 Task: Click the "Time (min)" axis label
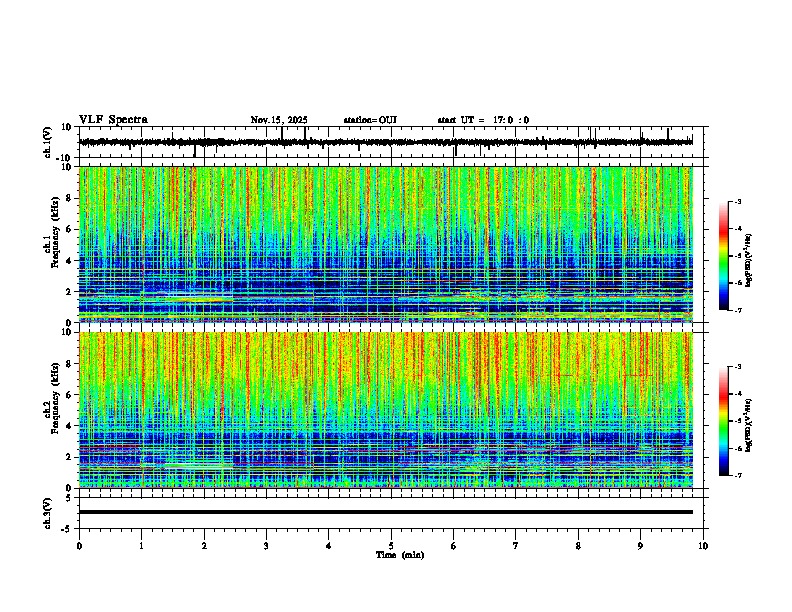coord(400,555)
